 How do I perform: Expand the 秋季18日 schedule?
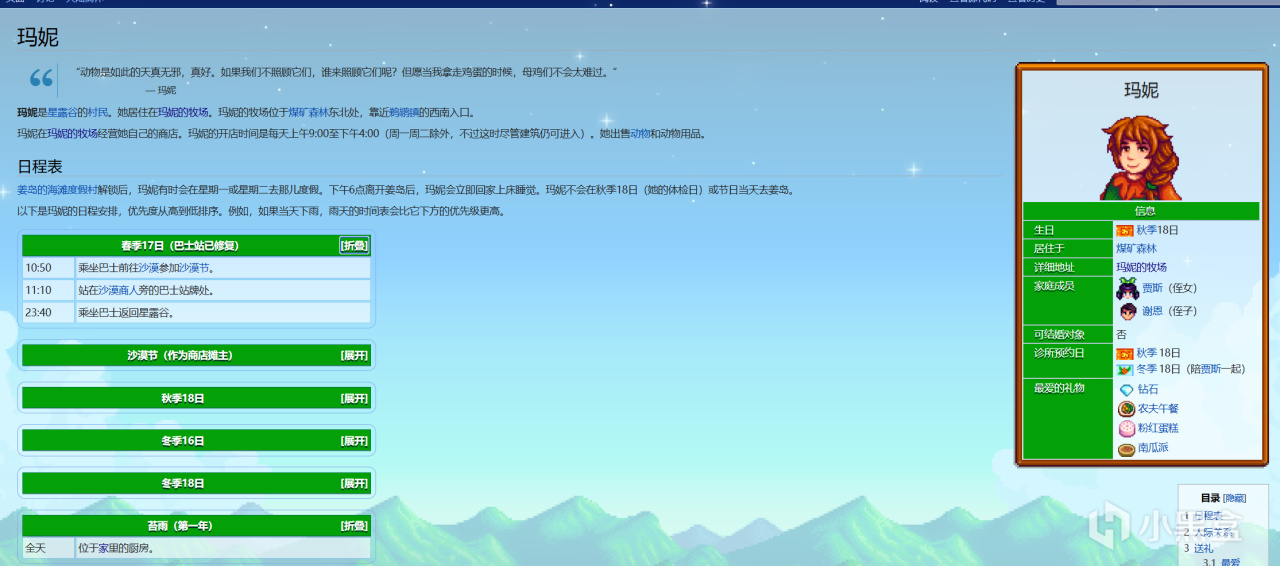pos(354,398)
